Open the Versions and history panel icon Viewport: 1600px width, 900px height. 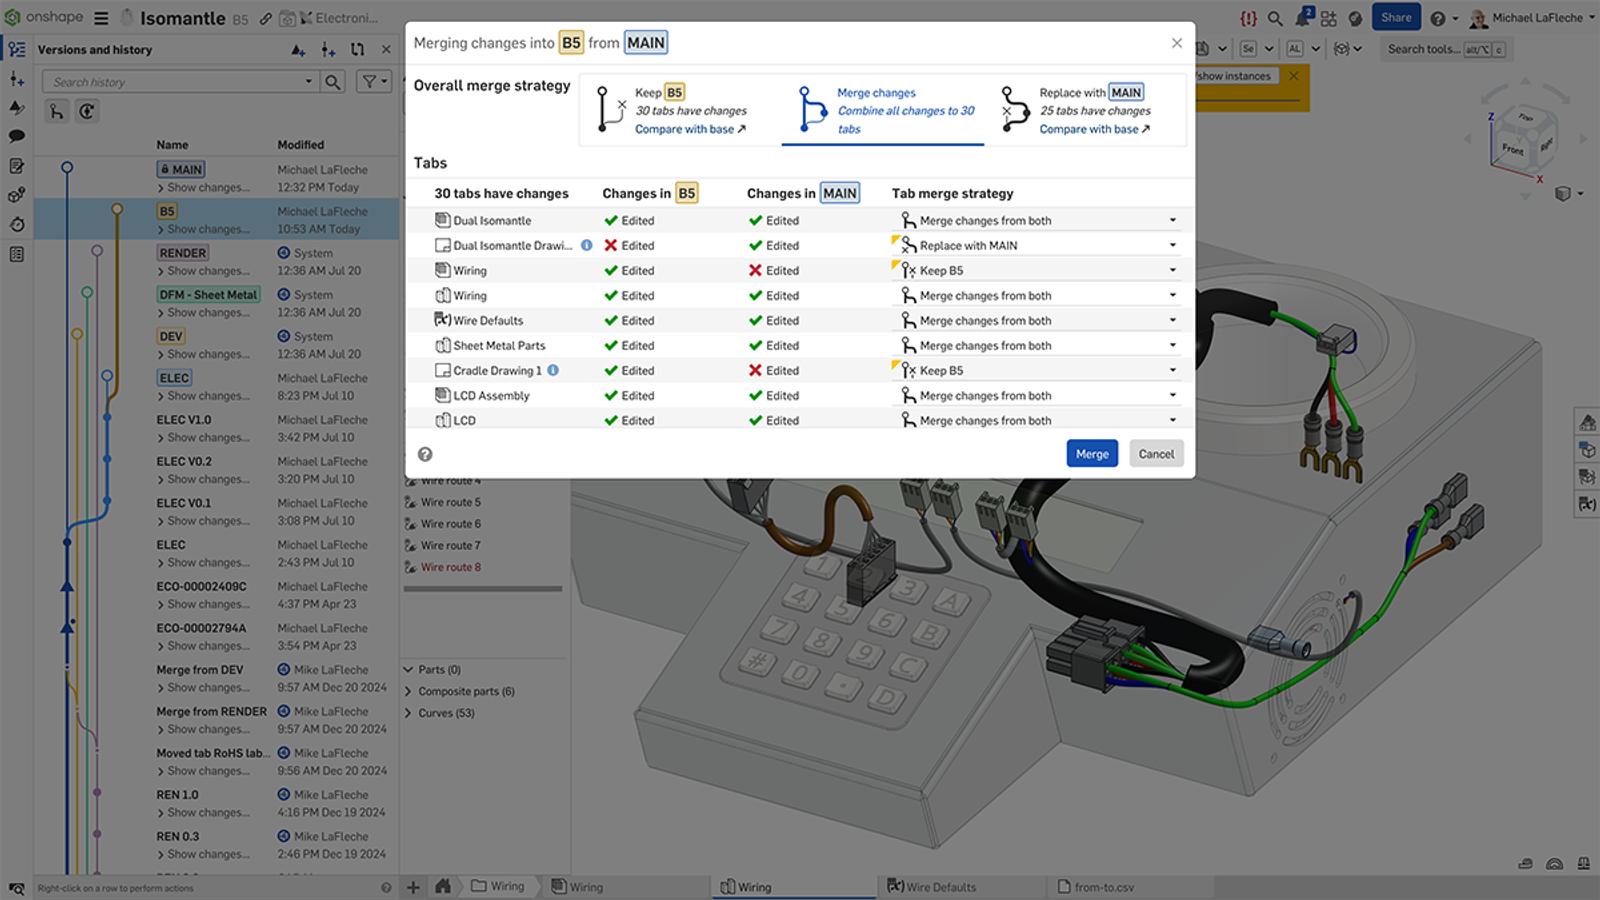click(16, 48)
